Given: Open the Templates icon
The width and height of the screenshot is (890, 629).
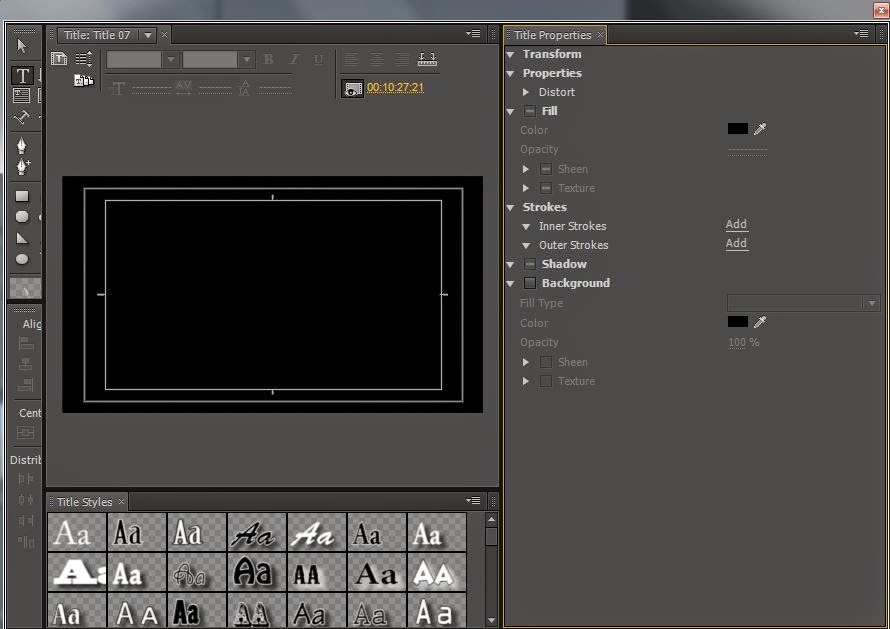Looking at the screenshot, I should [x=83, y=81].
